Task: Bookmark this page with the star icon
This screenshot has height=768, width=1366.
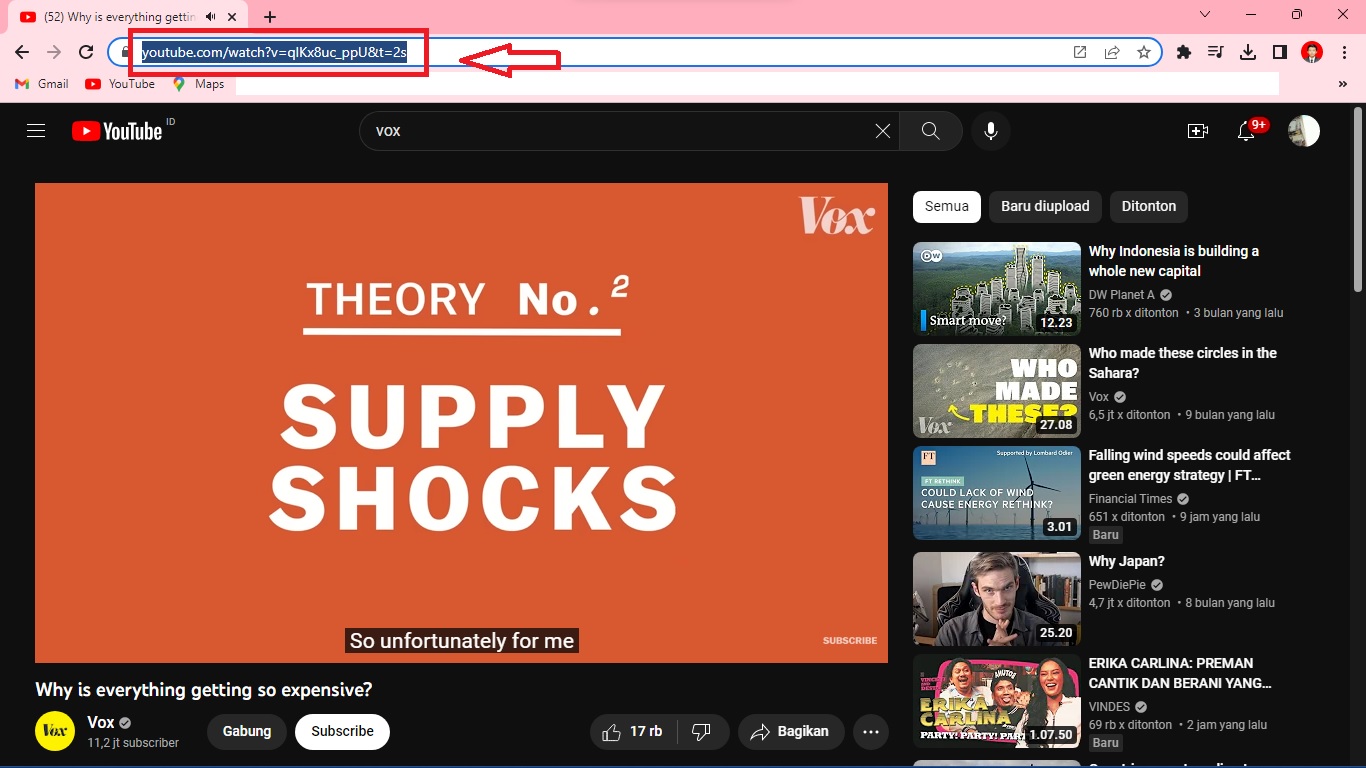Action: 1144,52
